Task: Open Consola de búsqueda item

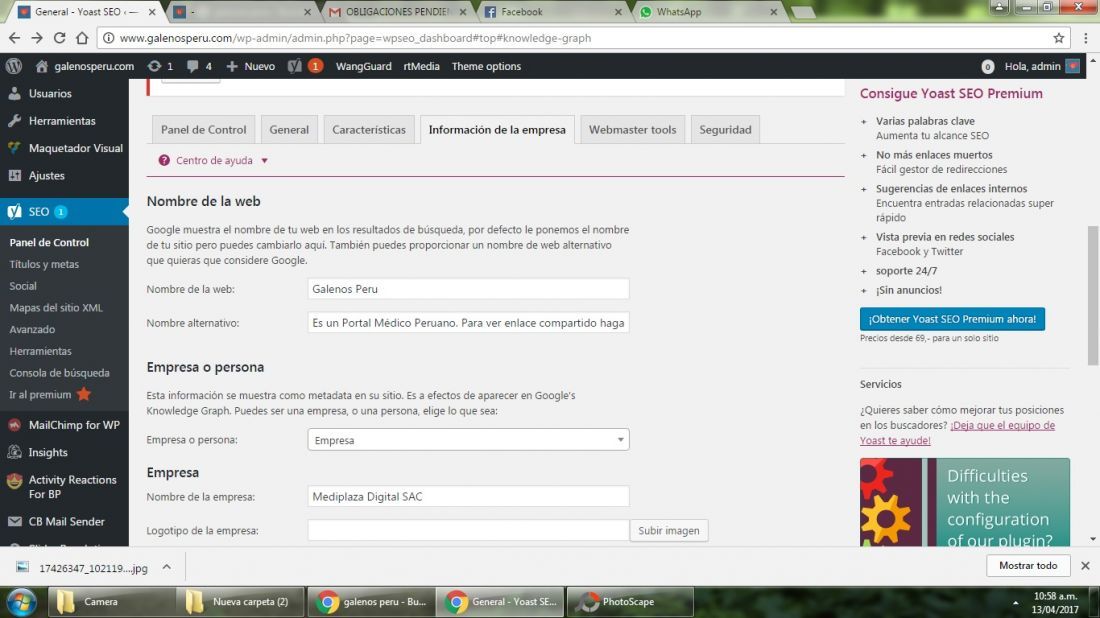Action: tap(60, 372)
